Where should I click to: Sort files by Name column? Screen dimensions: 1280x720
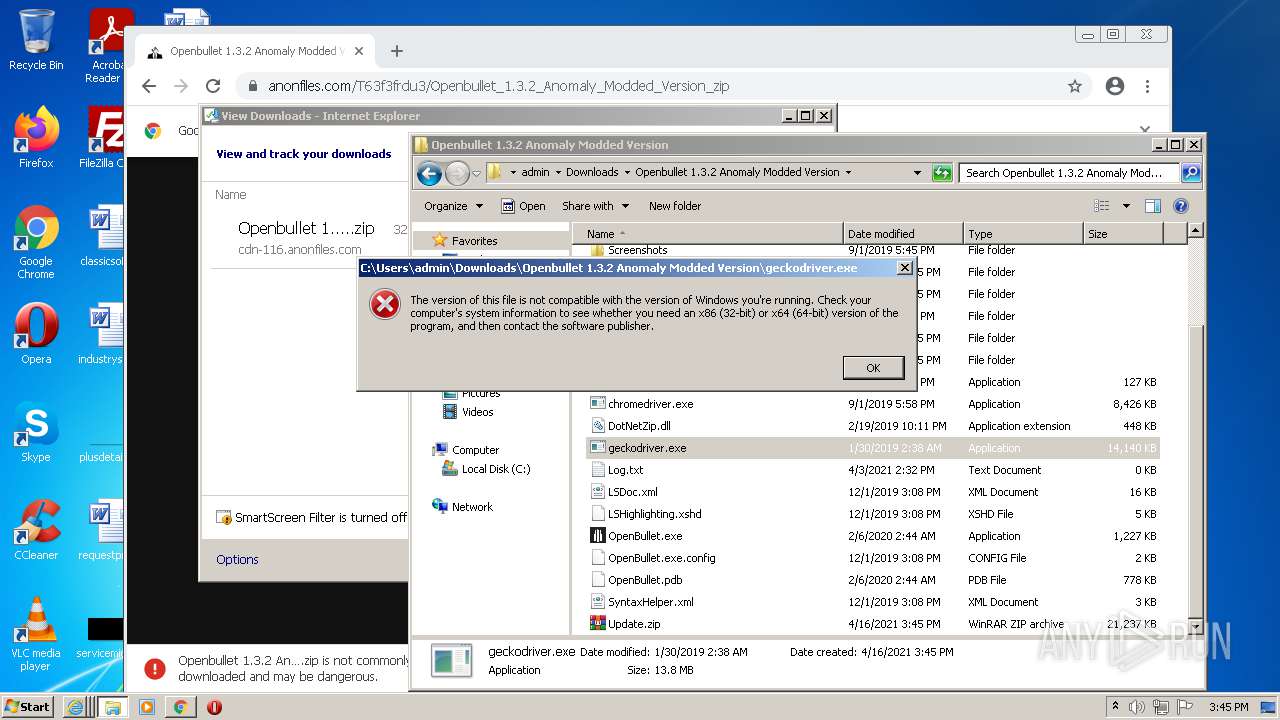point(707,234)
